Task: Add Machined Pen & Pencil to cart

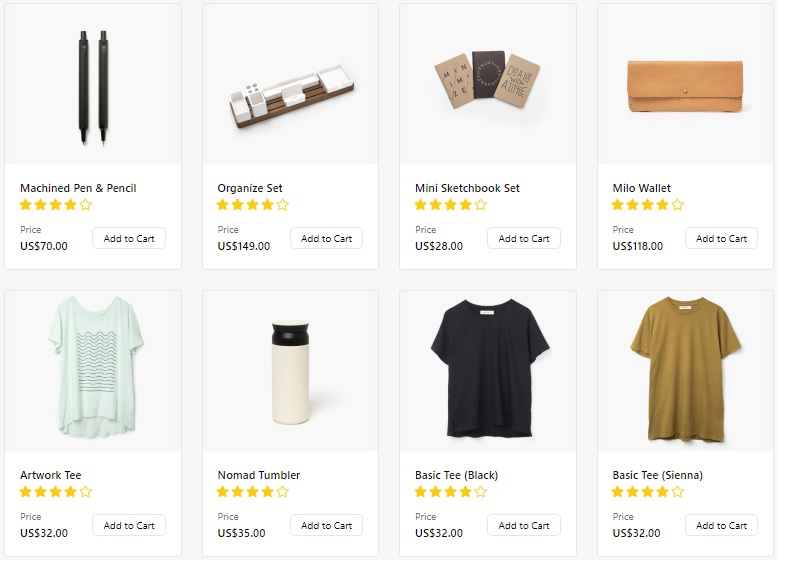Action: click(x=129, y=238)
